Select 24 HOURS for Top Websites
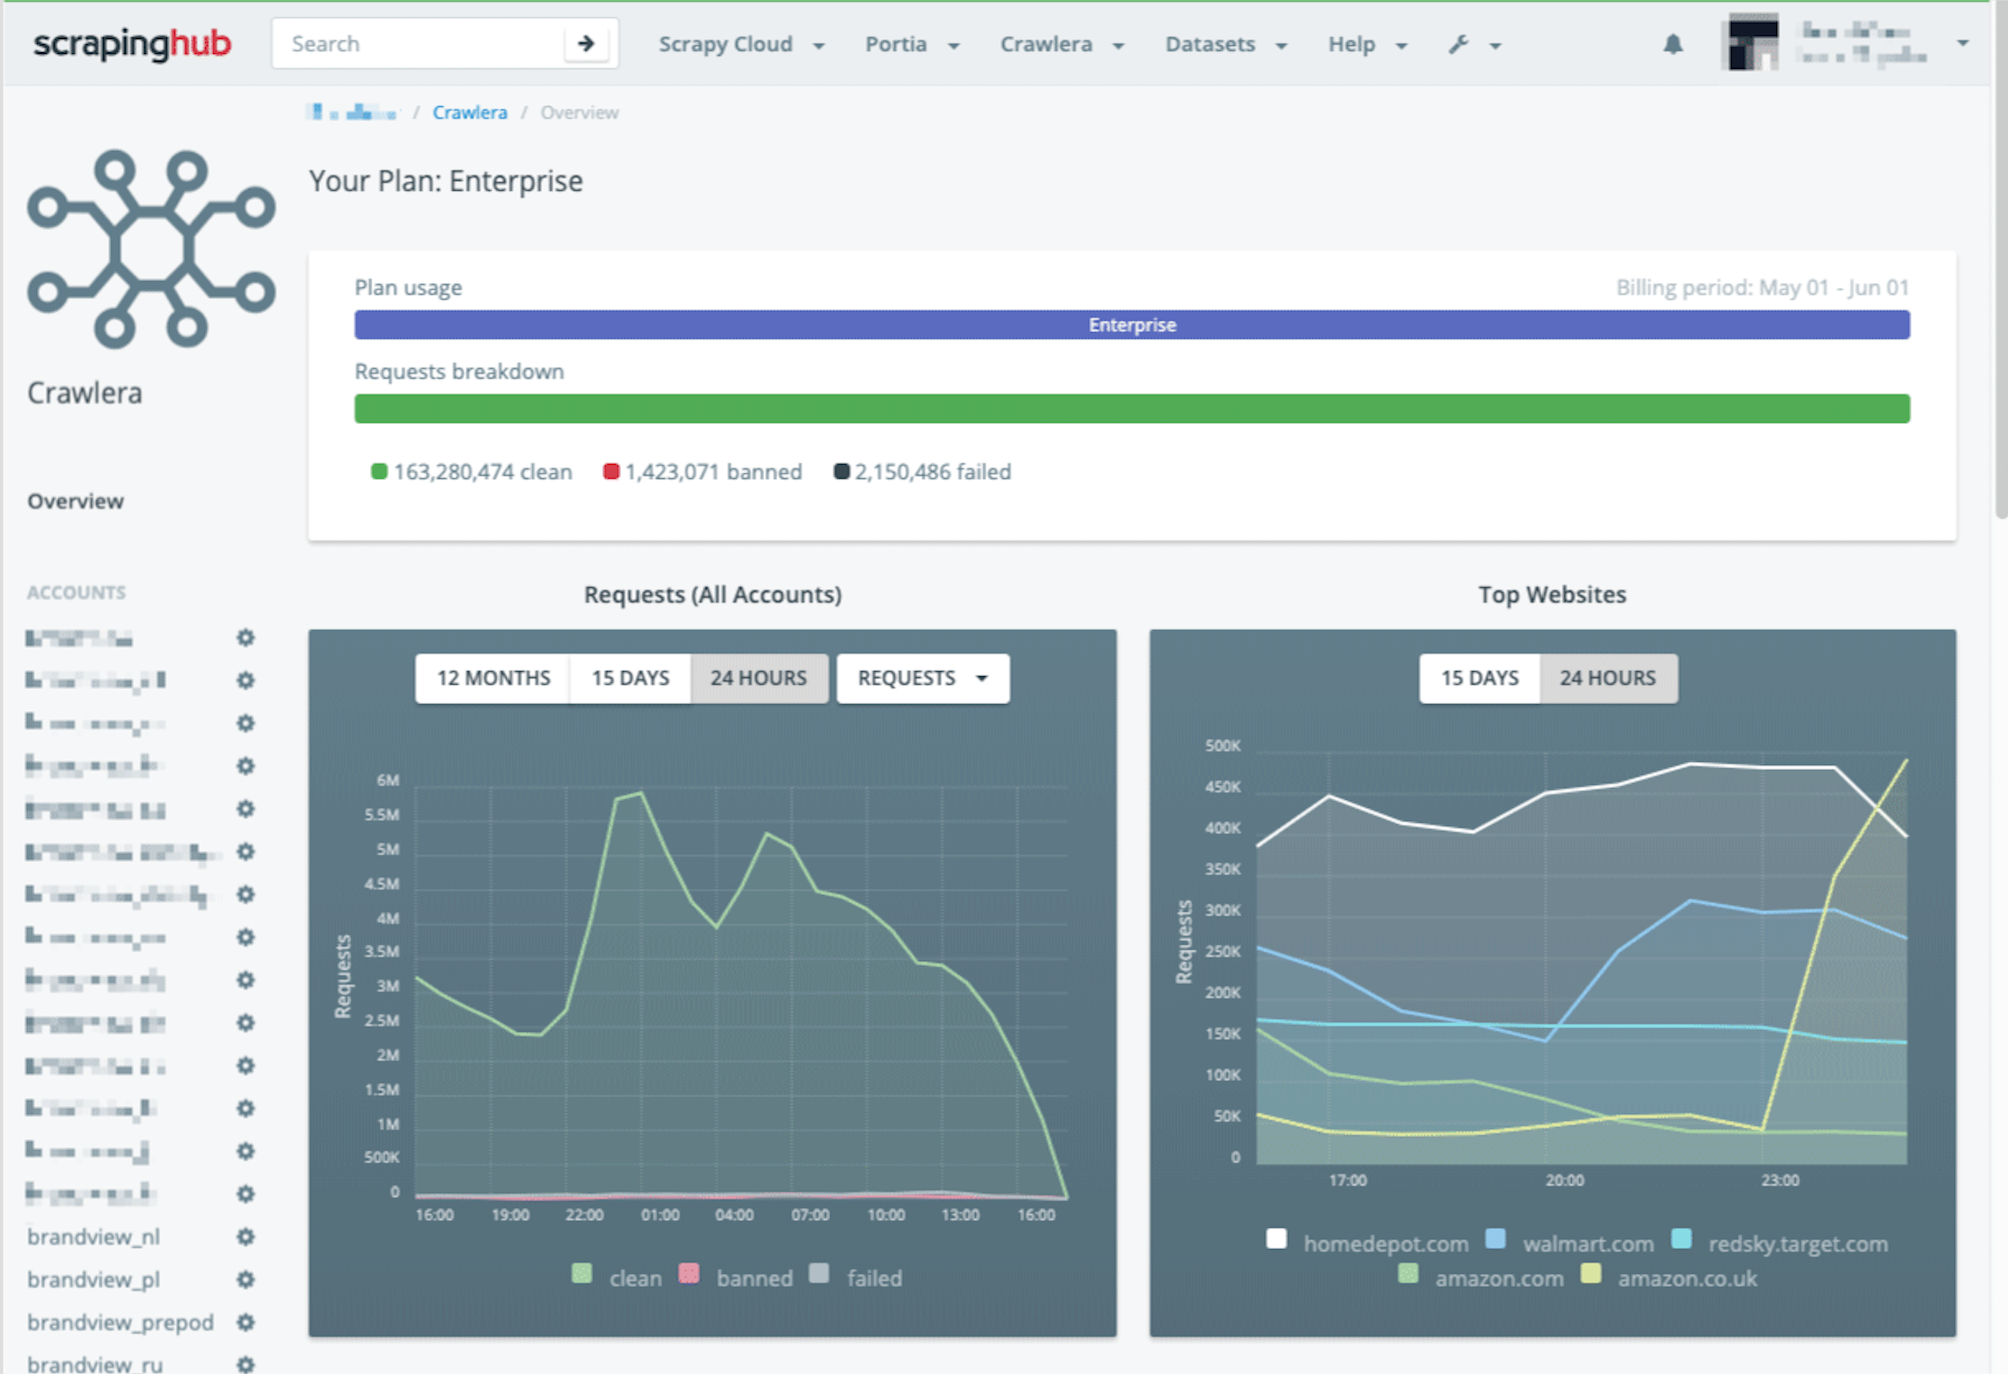 [1608, 678]
